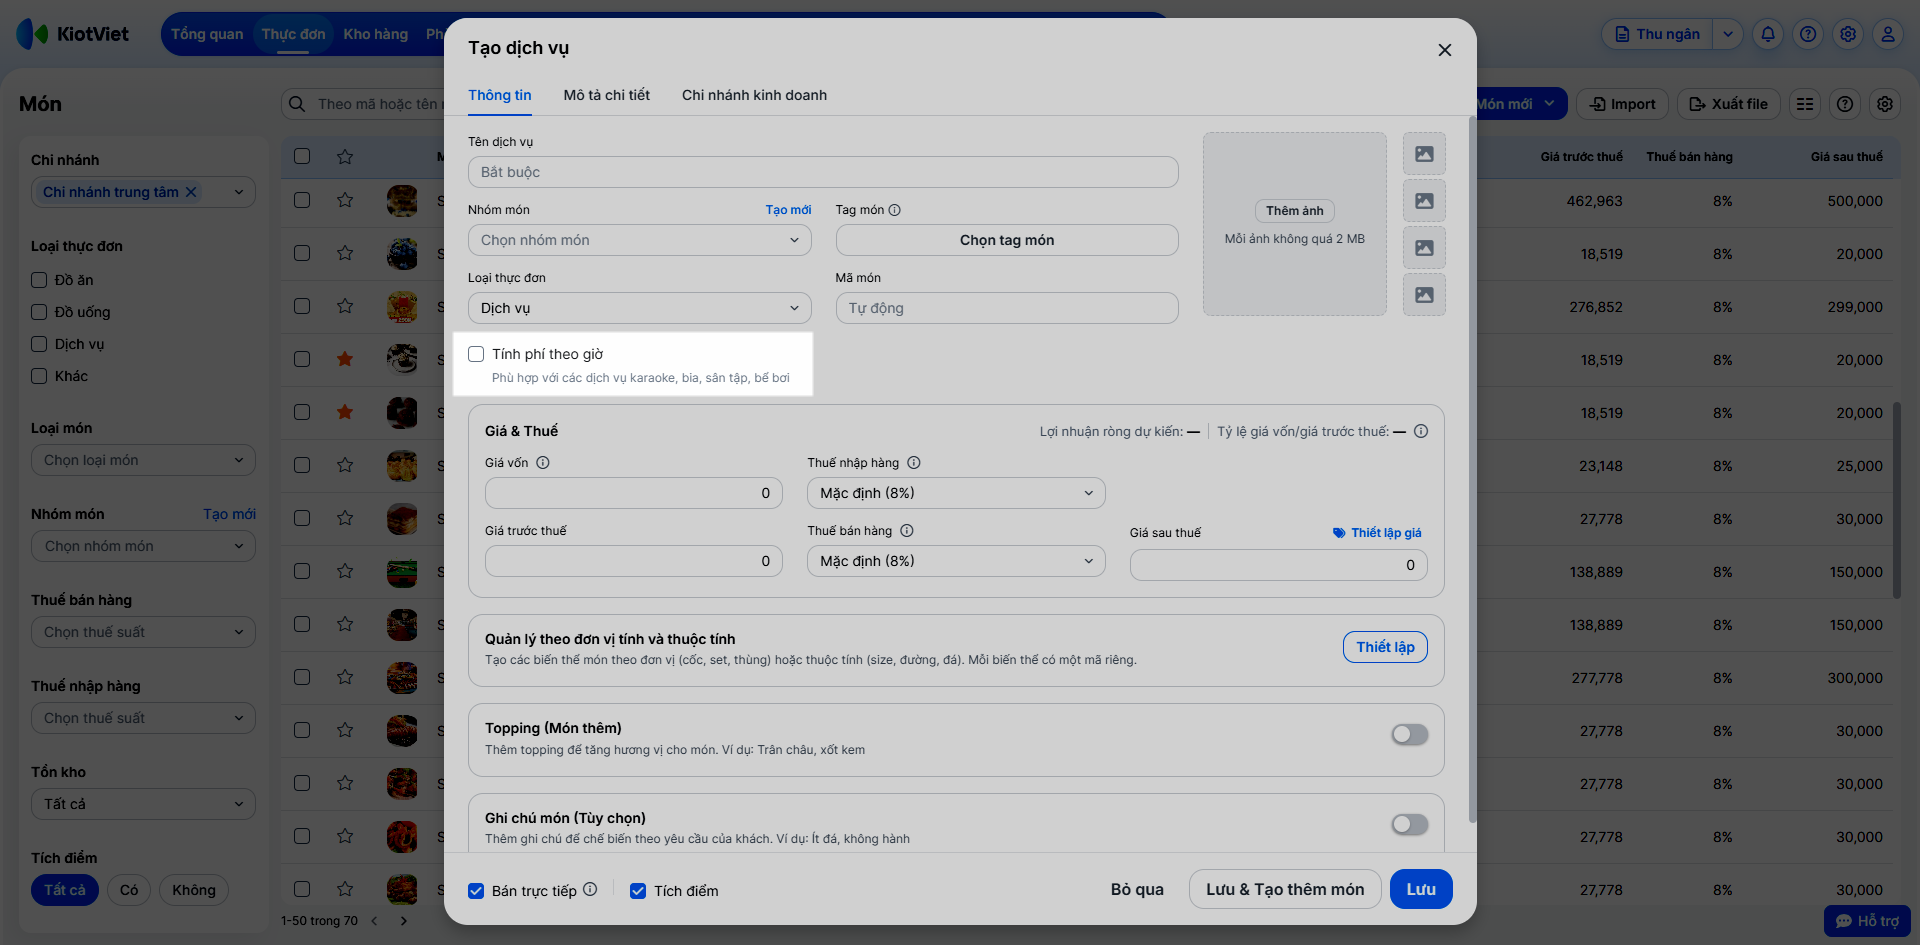
Task: Turn on the Topping (Món thêm) toggle
Action: (1409, 735)
